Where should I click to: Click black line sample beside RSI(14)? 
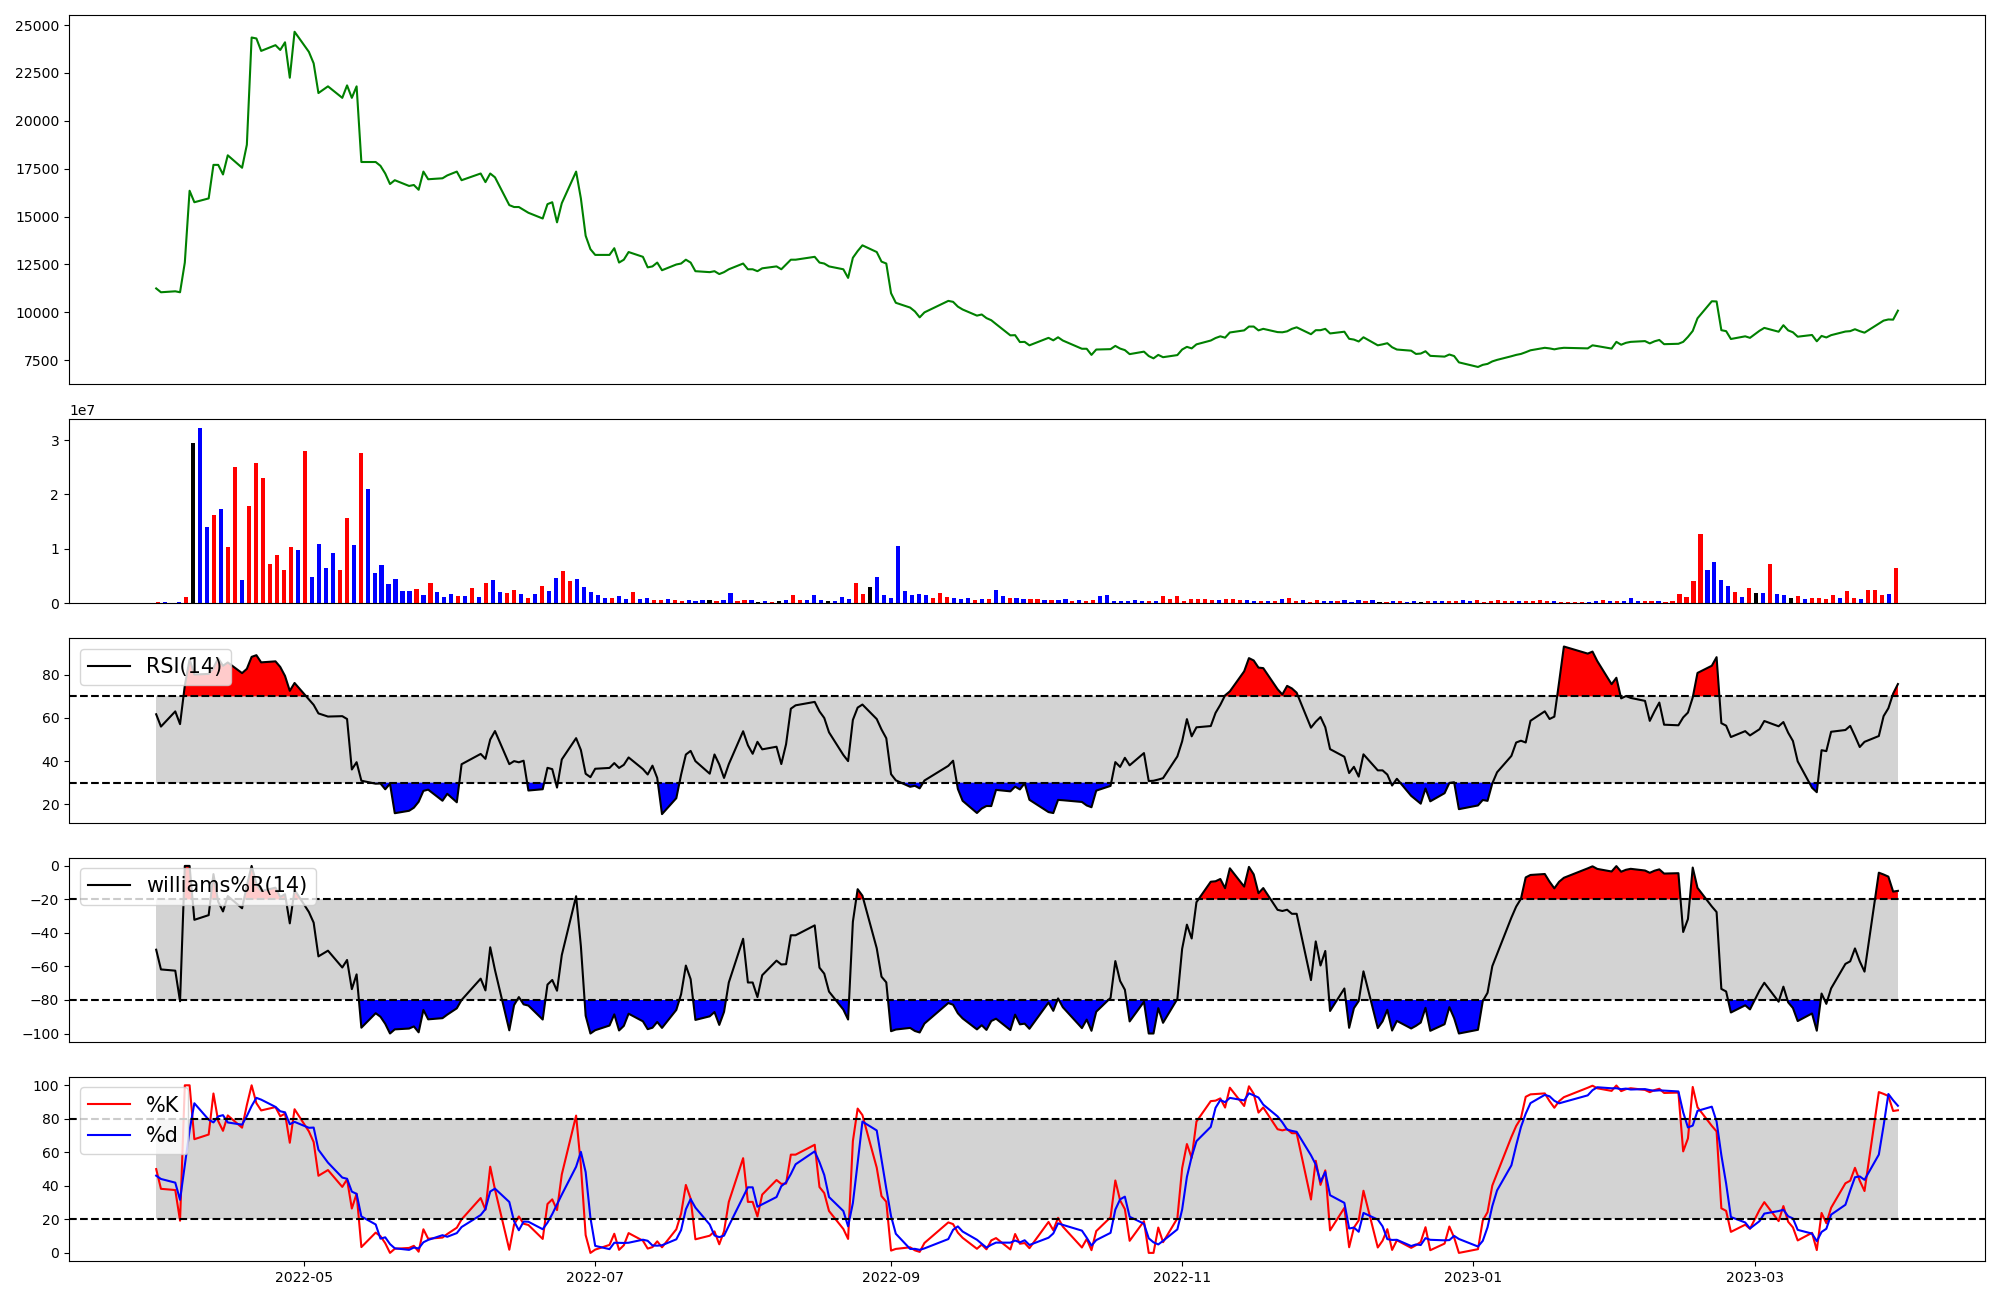[x=109, y=666]
